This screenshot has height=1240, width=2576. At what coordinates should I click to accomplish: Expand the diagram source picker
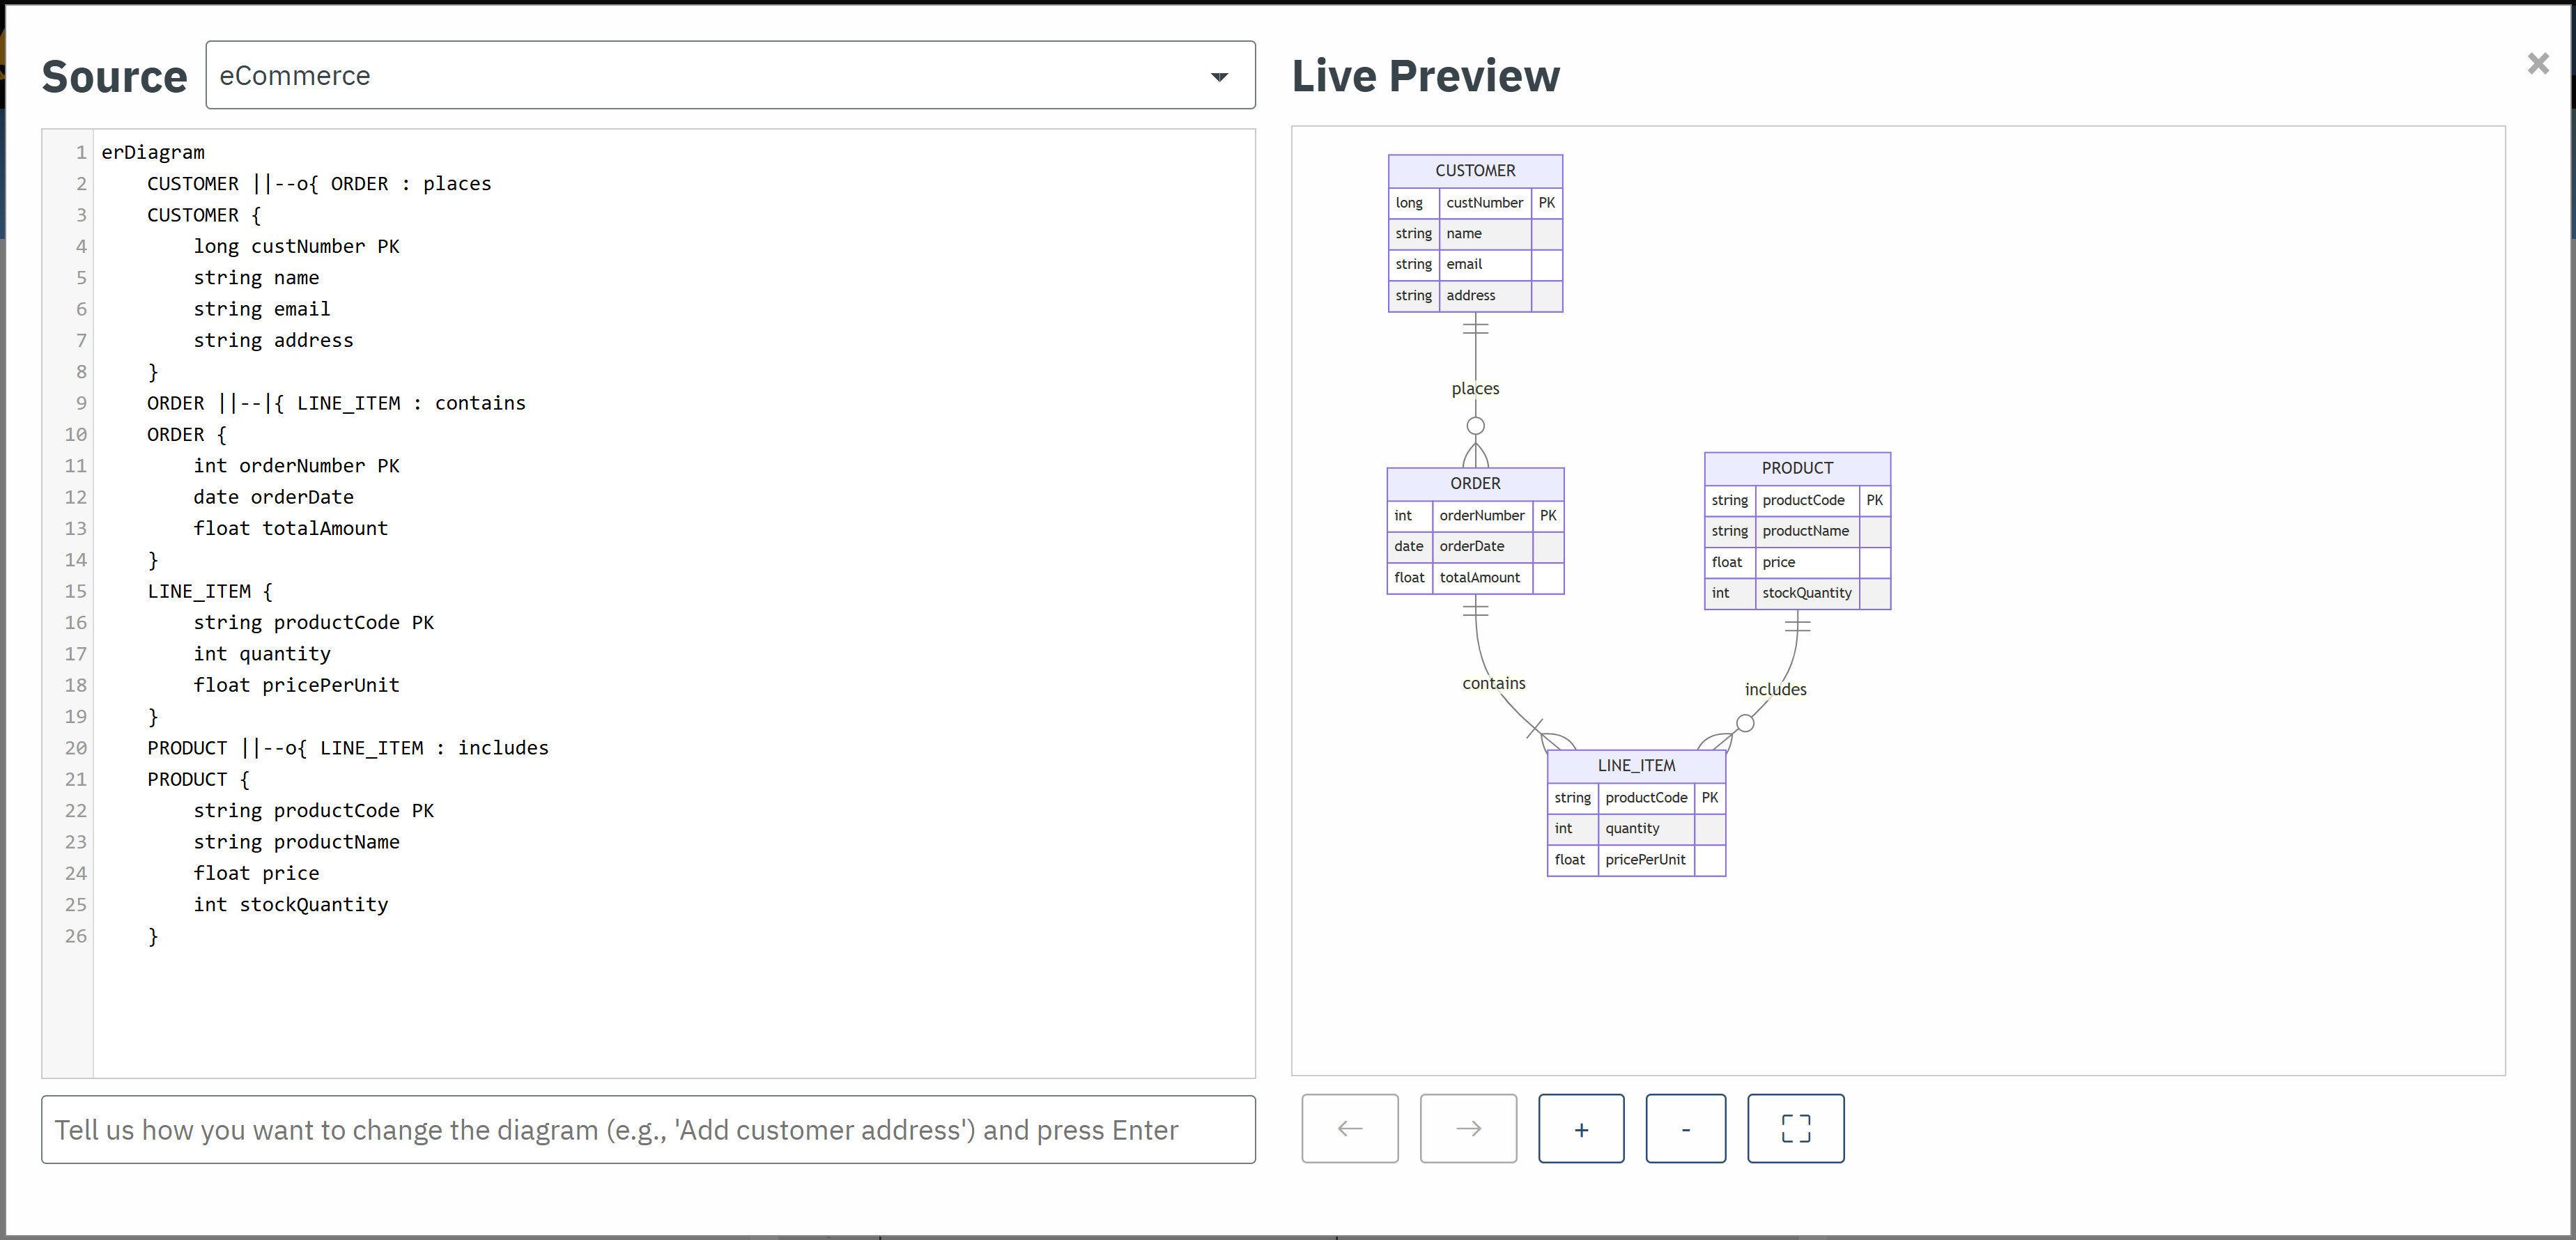[729, 75]
